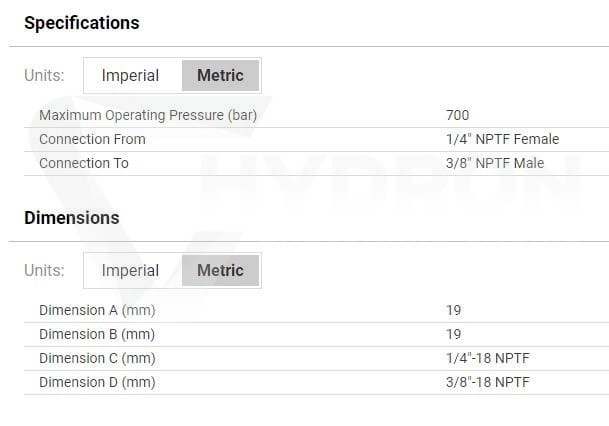The height and width of the screenshot is (426, 609).
Task: Click the 3/8"-18 NPTF value
Action: click(488, 383)
